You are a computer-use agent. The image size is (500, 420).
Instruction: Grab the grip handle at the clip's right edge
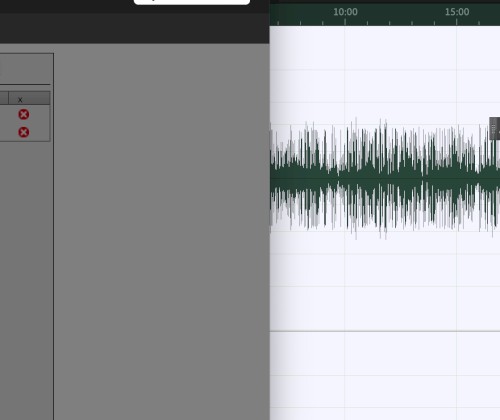pyautogui.click(x=494, y=128)
